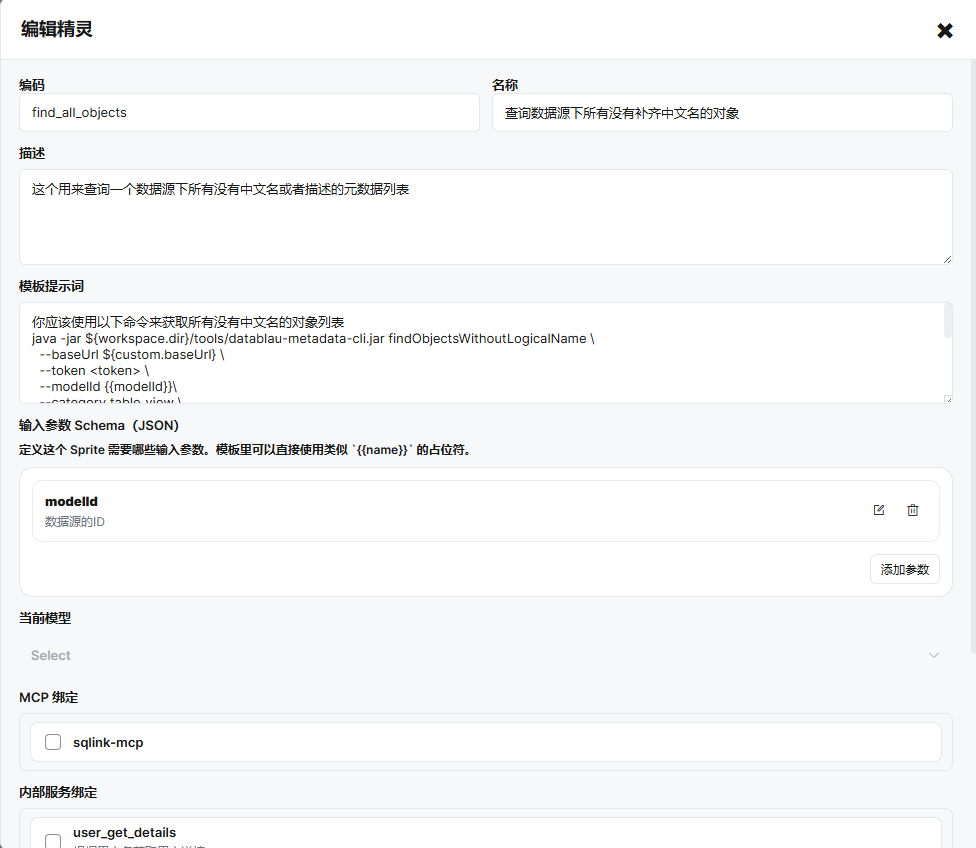Click the --token <token> line

pos(94,370)
